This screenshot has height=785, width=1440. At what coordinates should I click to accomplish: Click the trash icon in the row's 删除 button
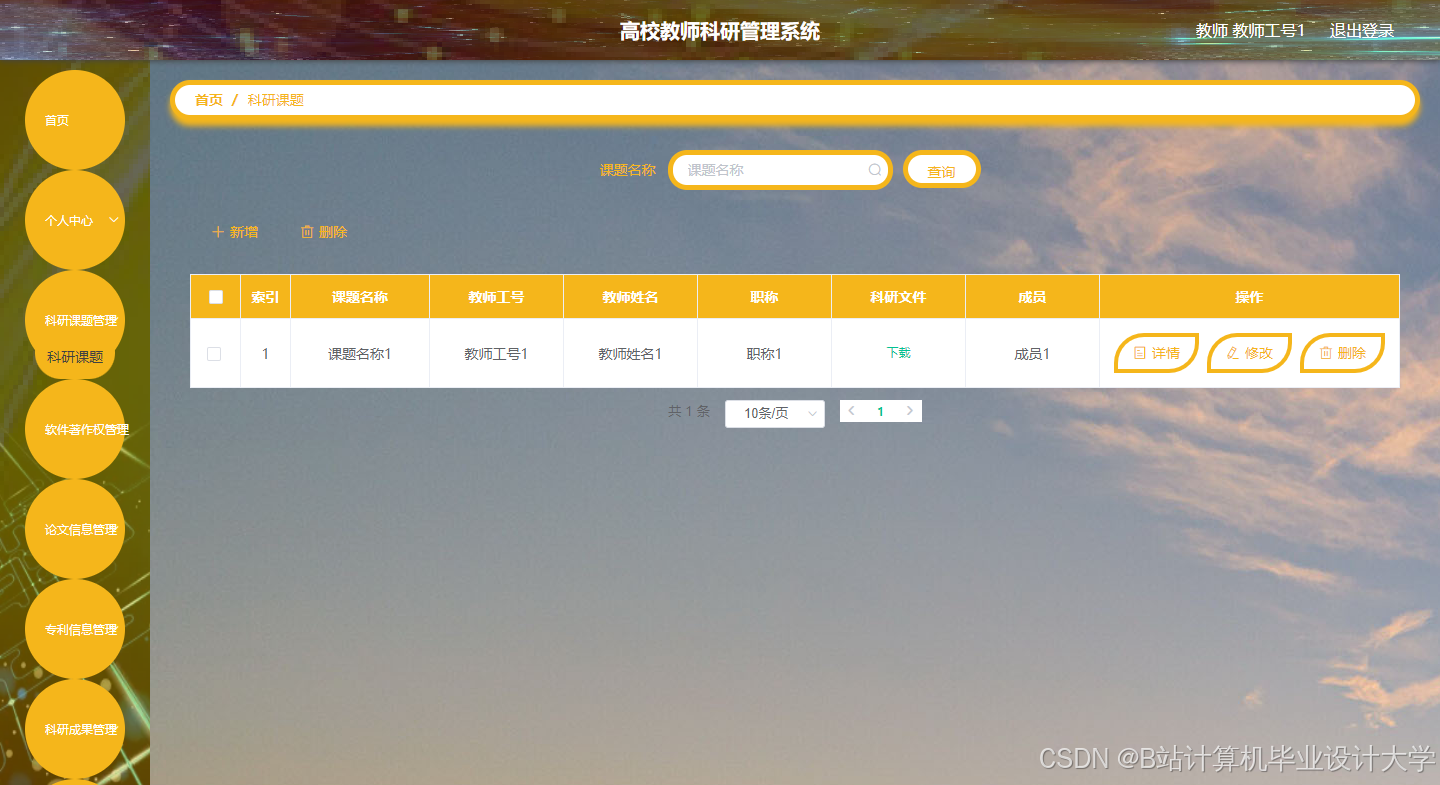coord(1326,353)
